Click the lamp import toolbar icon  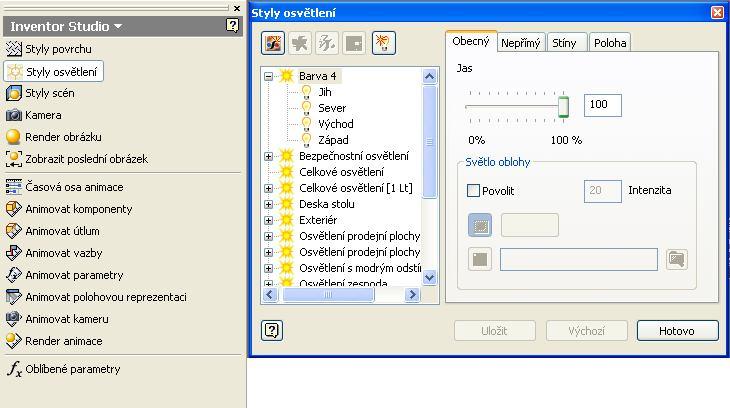point(384,43)
